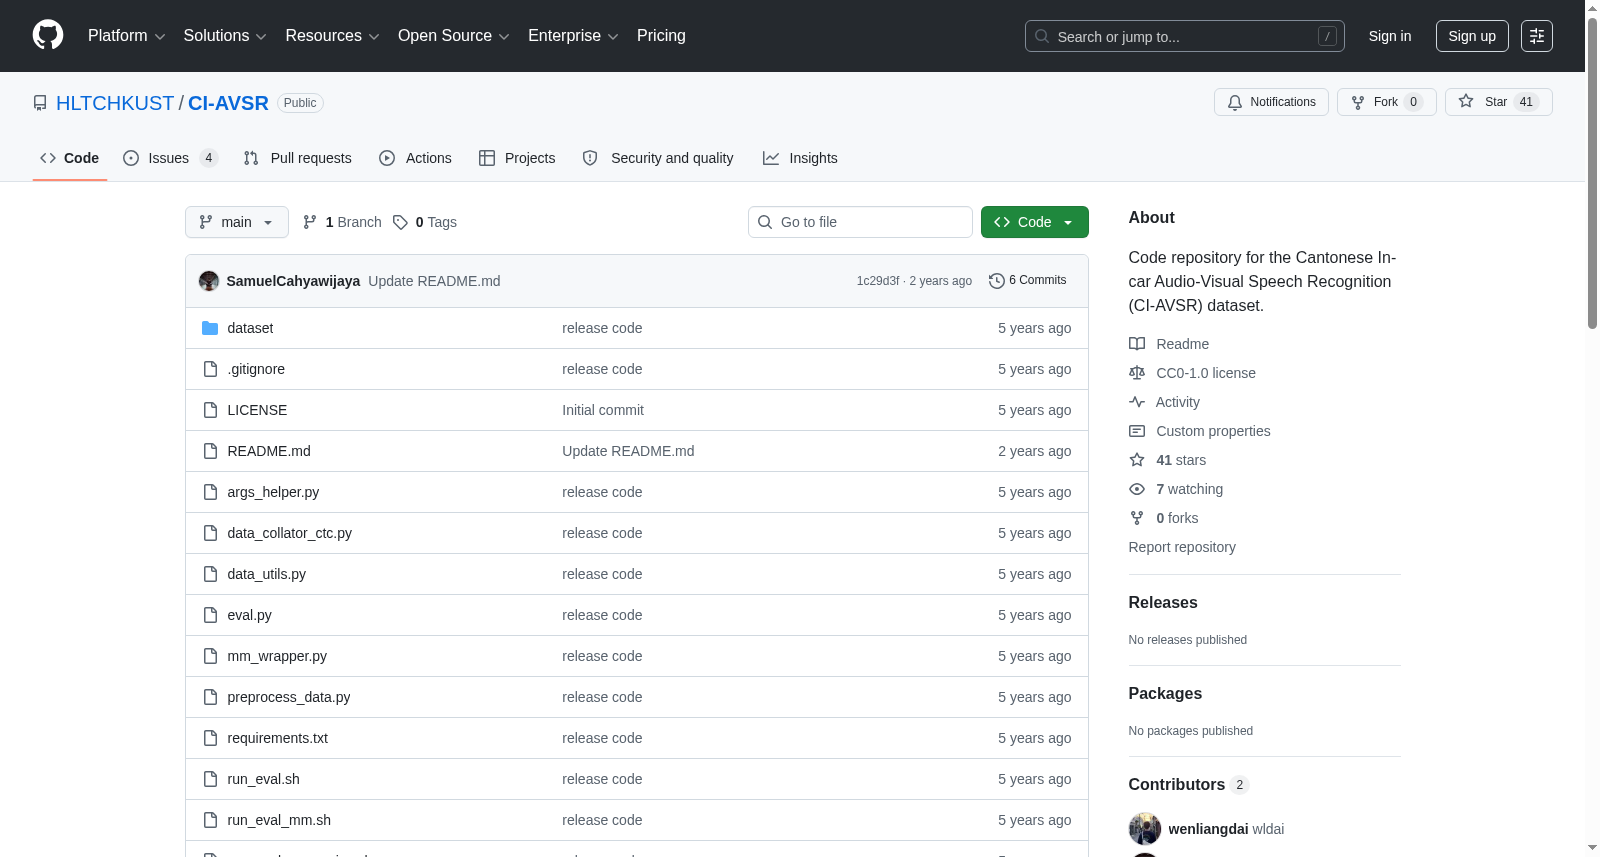
Task: Click the commit history clock icon
Action: (996, 281)
